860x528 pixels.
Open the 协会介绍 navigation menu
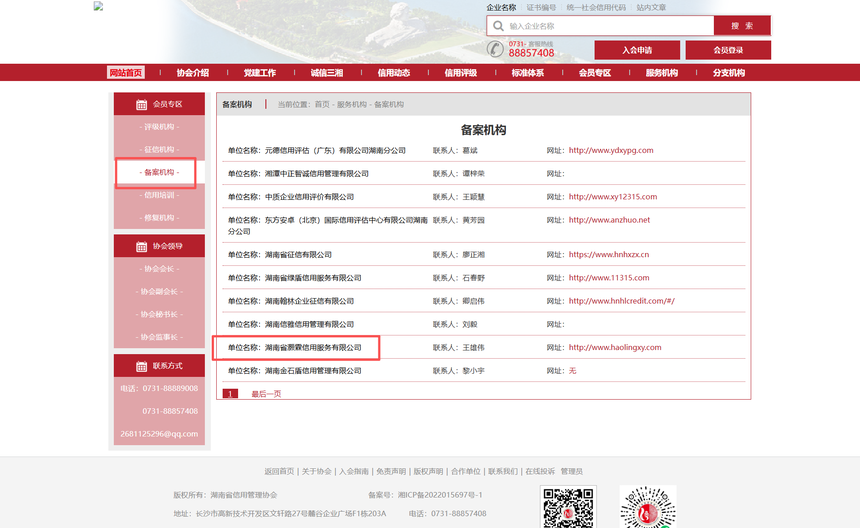tap(192, 73)
